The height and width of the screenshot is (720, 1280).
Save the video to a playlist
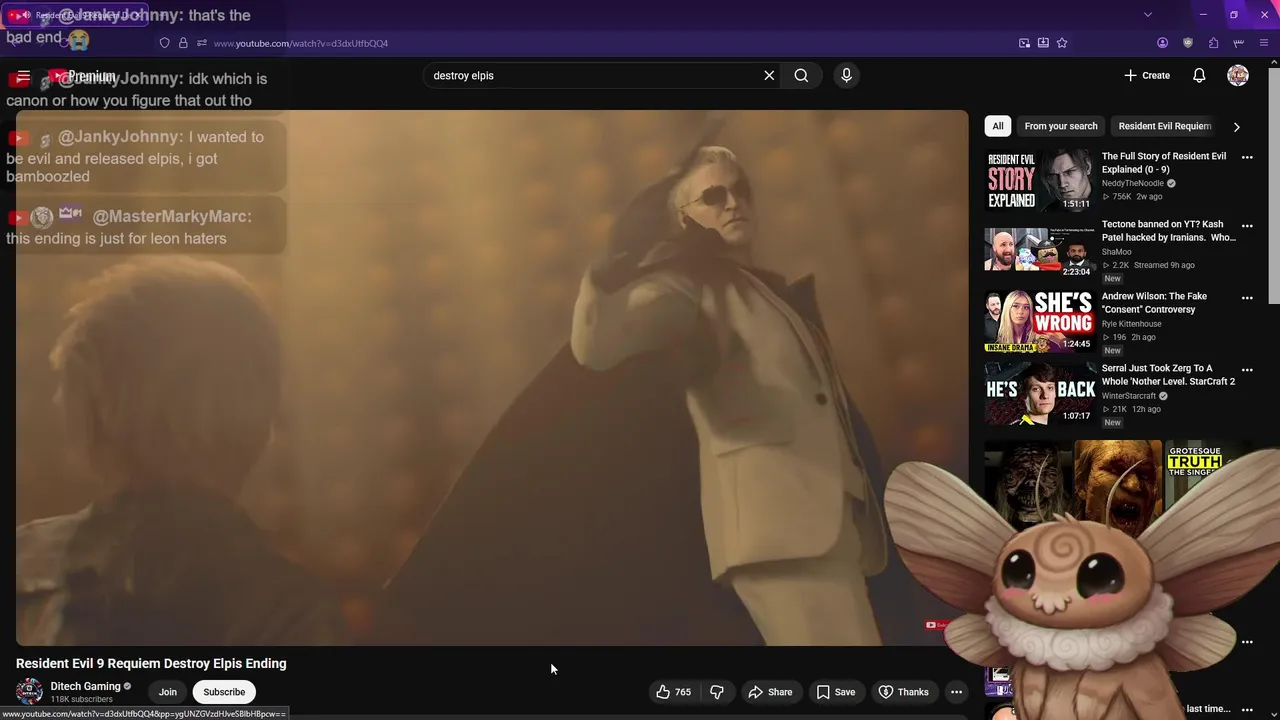pos(835,692)
